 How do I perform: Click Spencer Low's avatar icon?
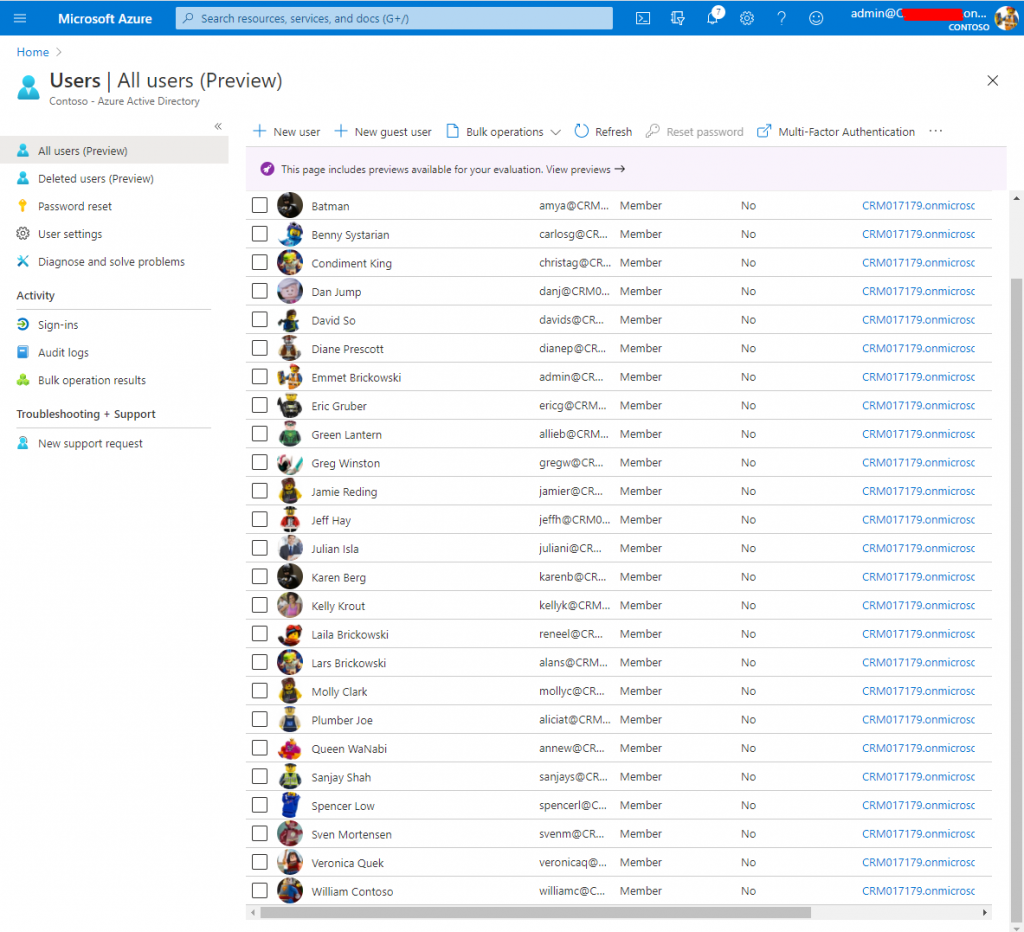[290, 805]
